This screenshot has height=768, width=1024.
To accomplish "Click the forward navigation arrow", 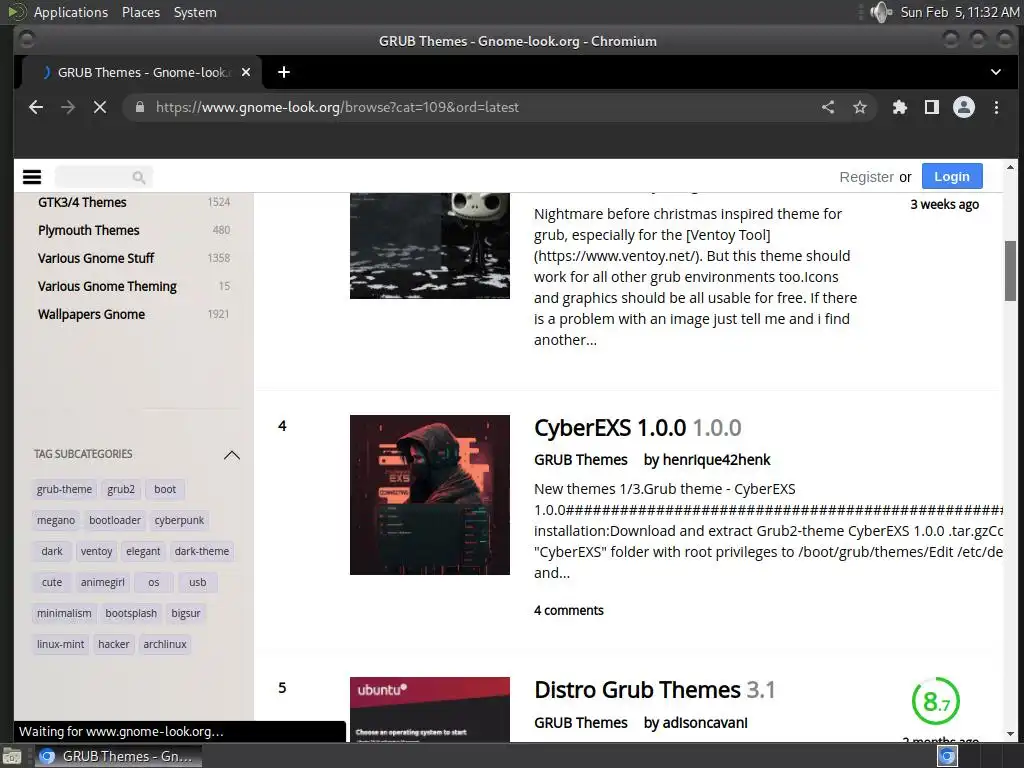I will click(x=68, y=107).
